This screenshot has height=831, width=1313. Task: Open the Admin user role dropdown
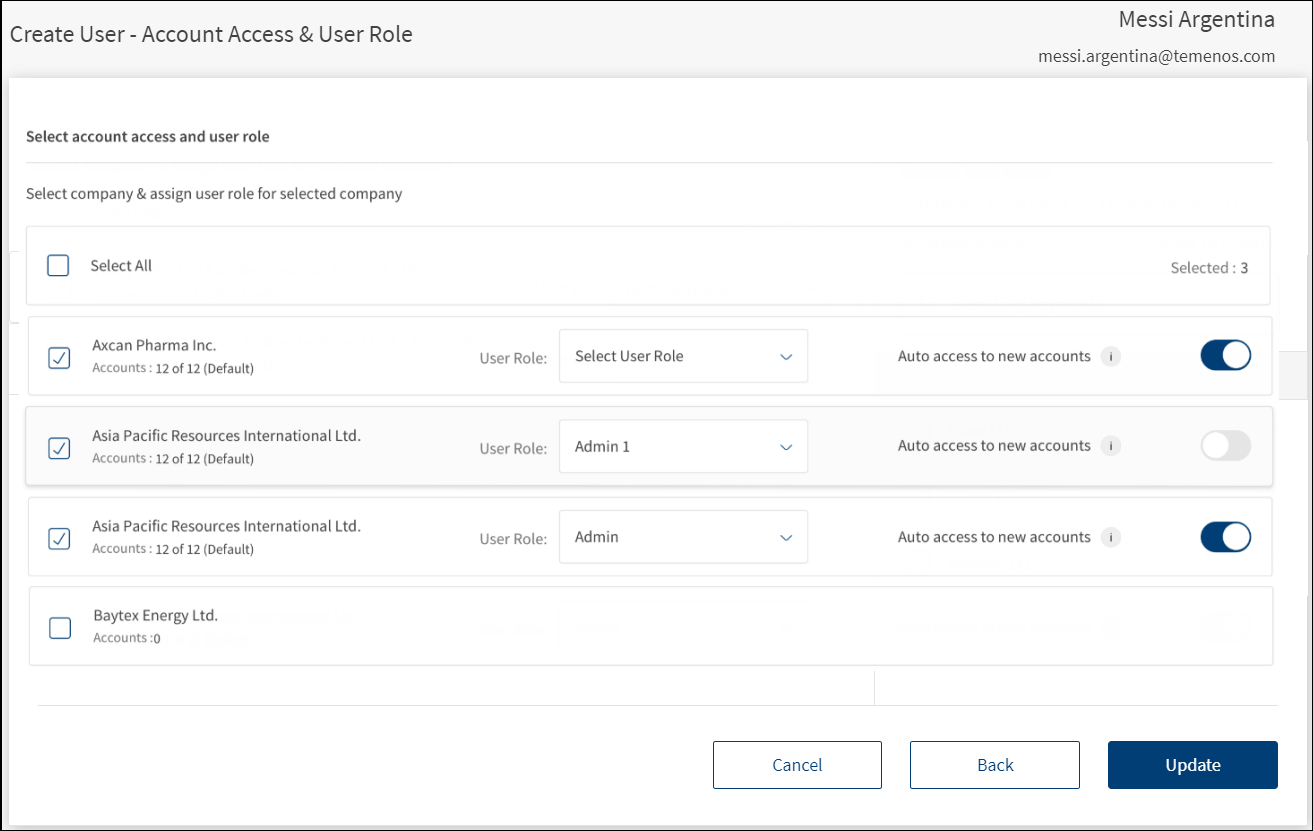click(x=683, y=537)
